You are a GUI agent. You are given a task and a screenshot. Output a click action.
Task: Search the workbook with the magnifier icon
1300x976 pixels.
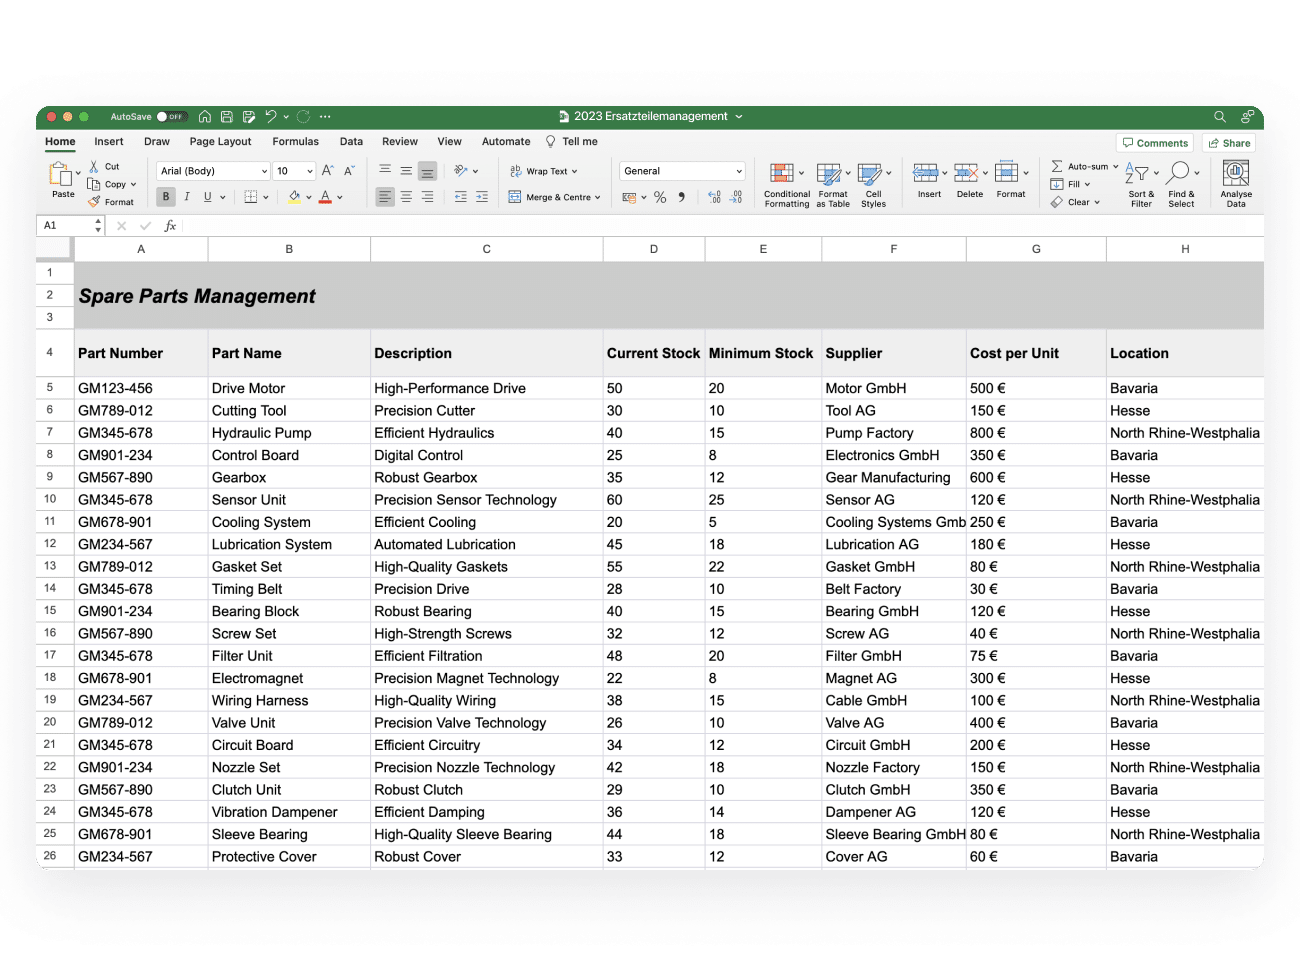[1220, 116]
